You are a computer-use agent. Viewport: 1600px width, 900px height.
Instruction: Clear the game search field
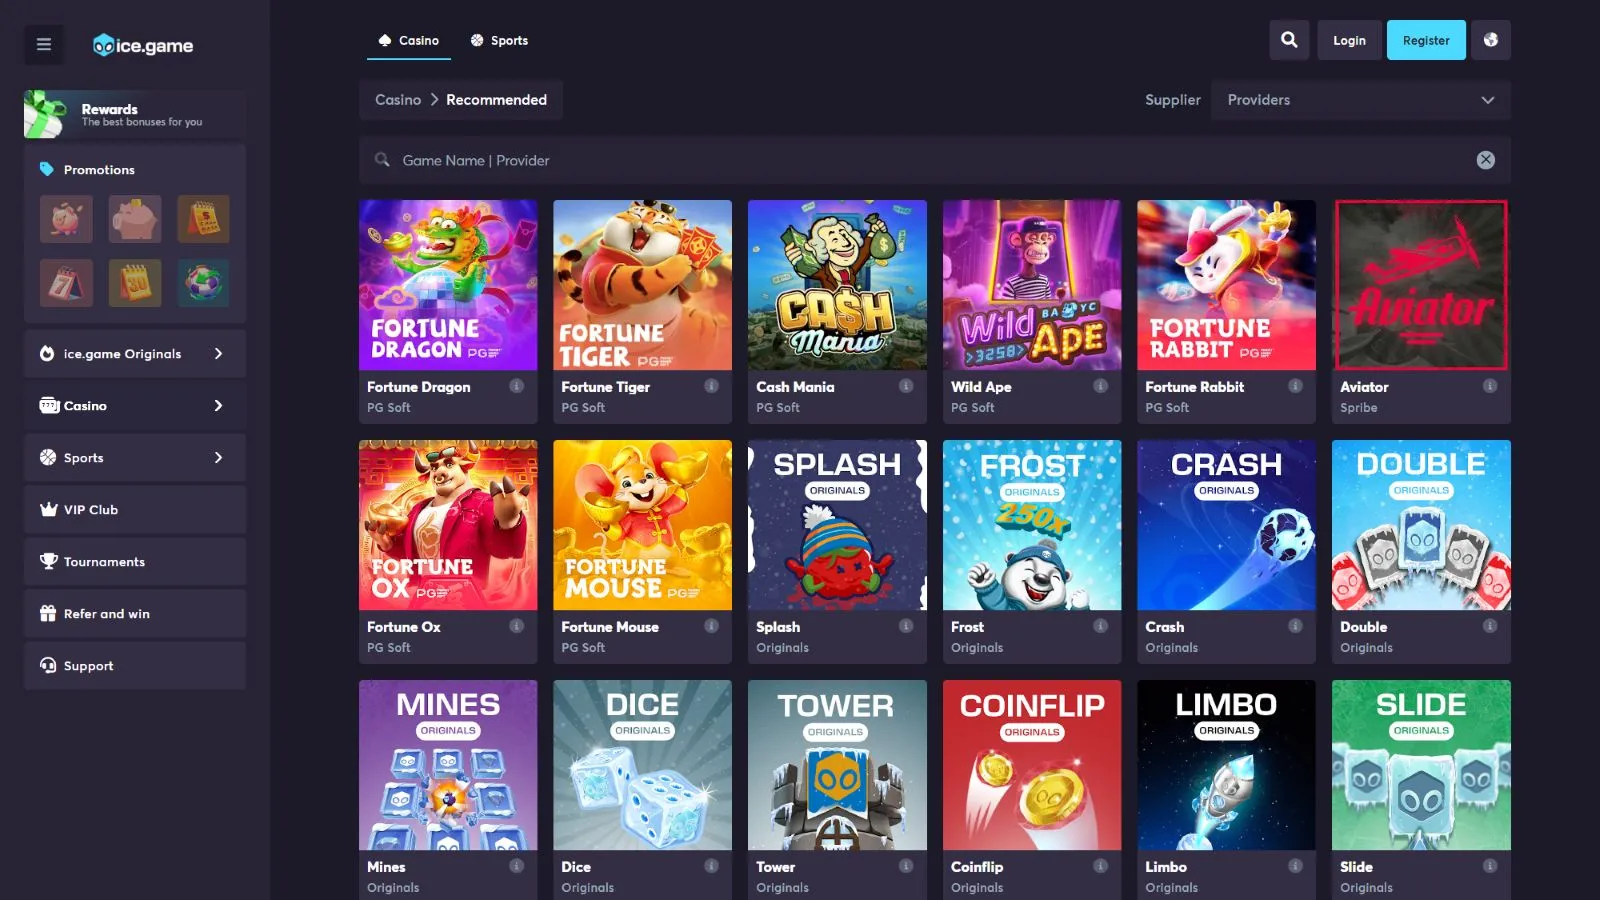(x=1485, y=160)
